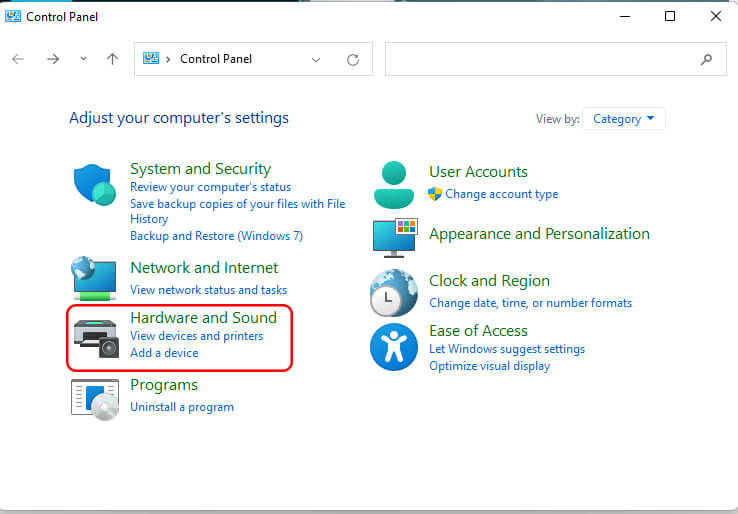The image size is (738, 514).
Task: Open the View by Category dropdown
Action: pyautogui.click(x=623, y=119)
